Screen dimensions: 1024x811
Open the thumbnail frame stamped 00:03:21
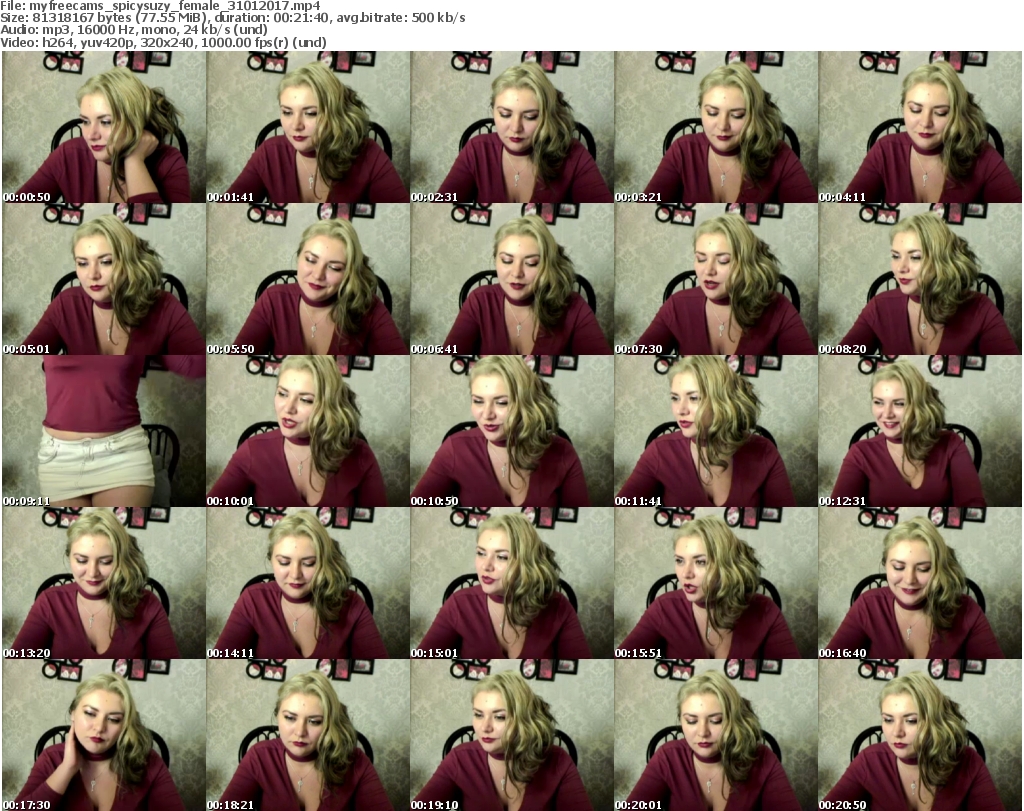tap(716, 127)
